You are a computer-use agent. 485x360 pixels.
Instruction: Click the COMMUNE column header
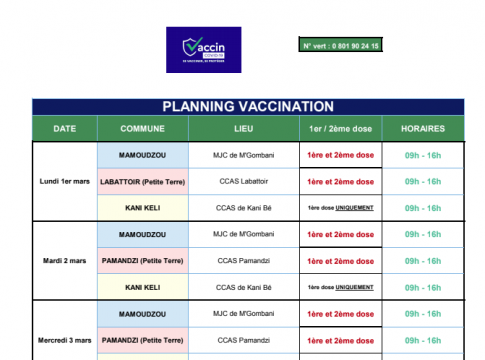[143, 128]
